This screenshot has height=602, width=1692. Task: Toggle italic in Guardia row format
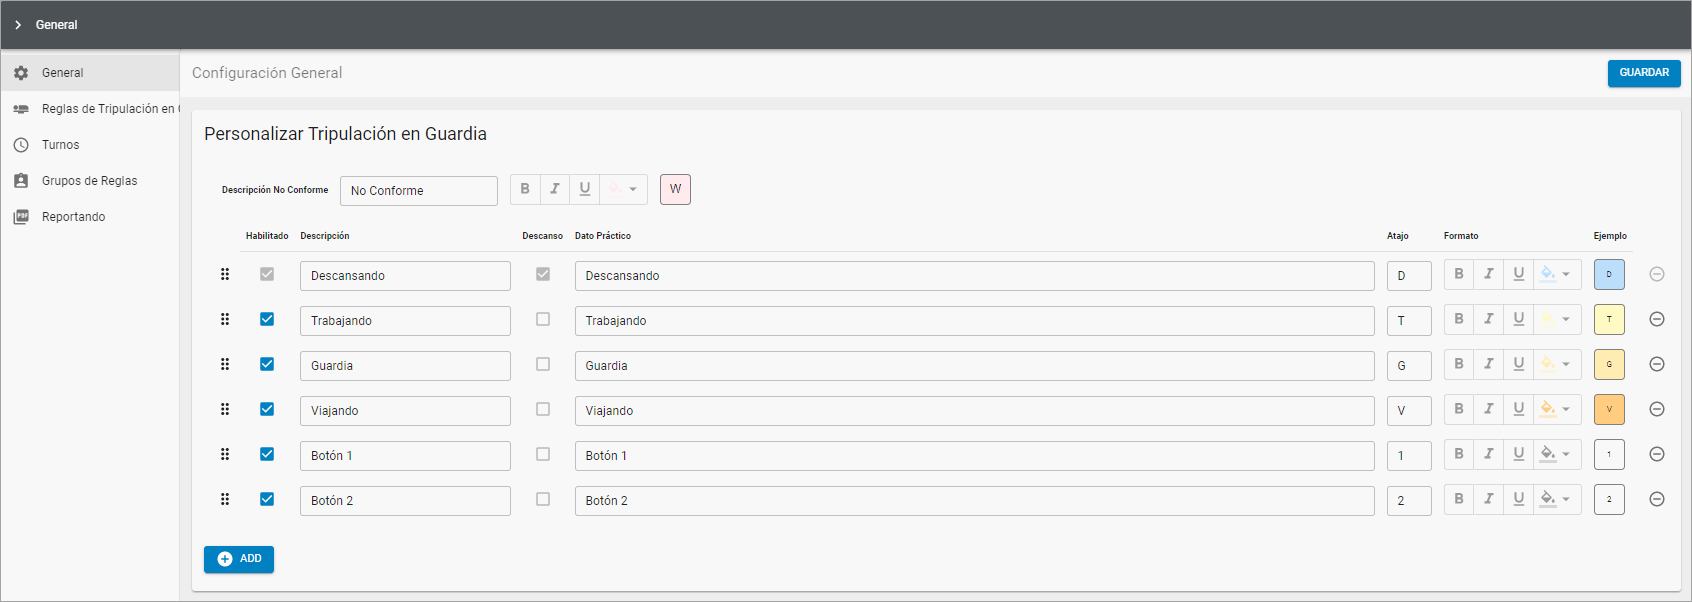click(x=1489, y=364)
